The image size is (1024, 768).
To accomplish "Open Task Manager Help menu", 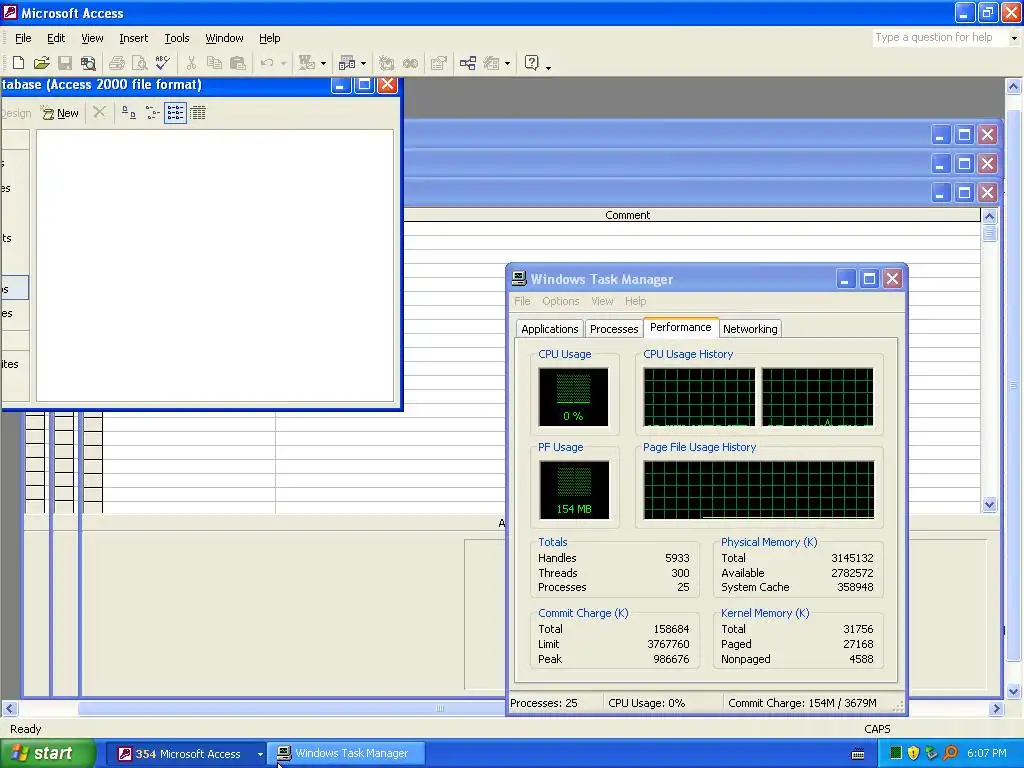I will point(635,301).
